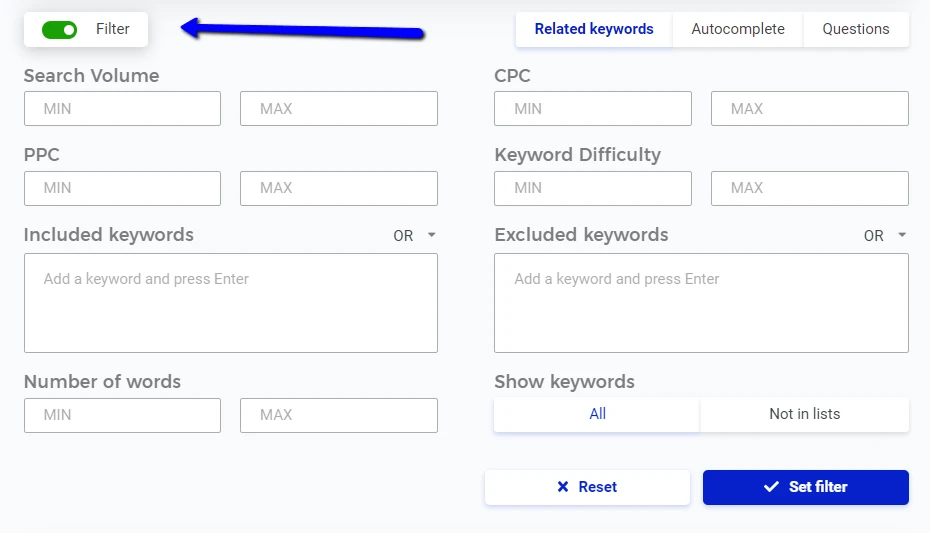Screen dimensions: 930x533
Task: Select All under Show keywords
Action: pos(597,414)
